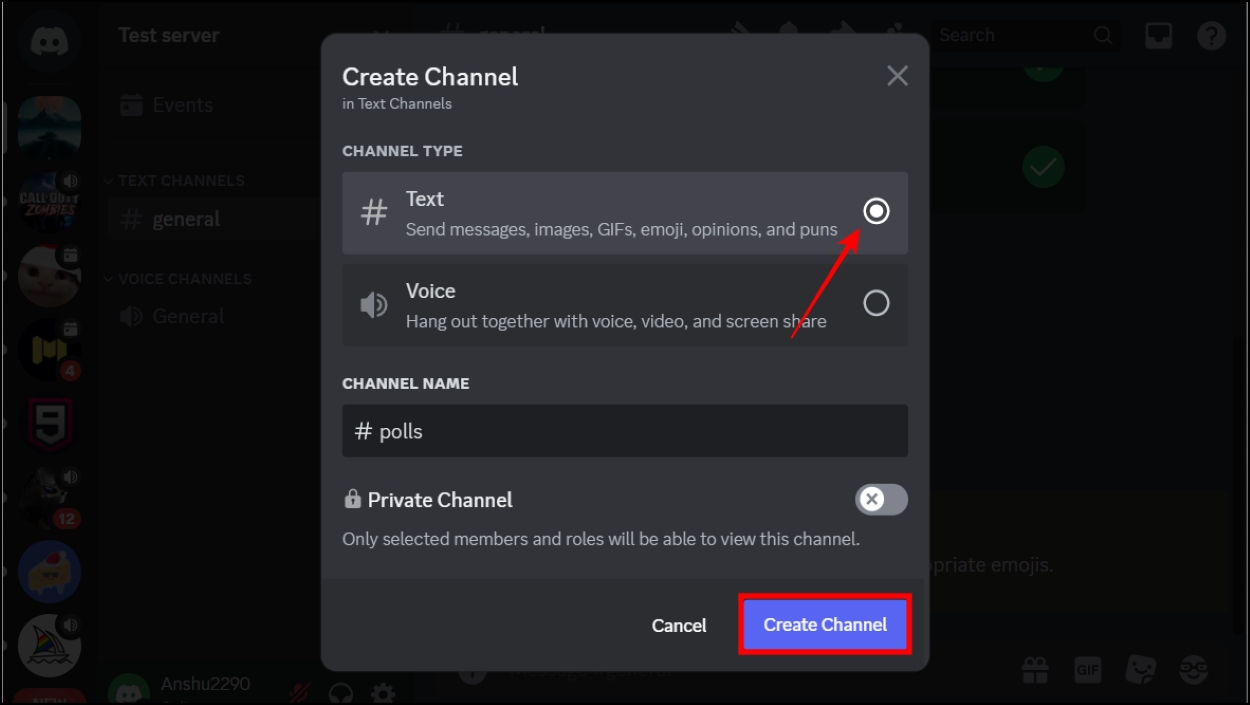The width and height of the screenshot is (1250, 705).
Task: Unmute the crossed-out microphone icon
Action: pos(299,692)
